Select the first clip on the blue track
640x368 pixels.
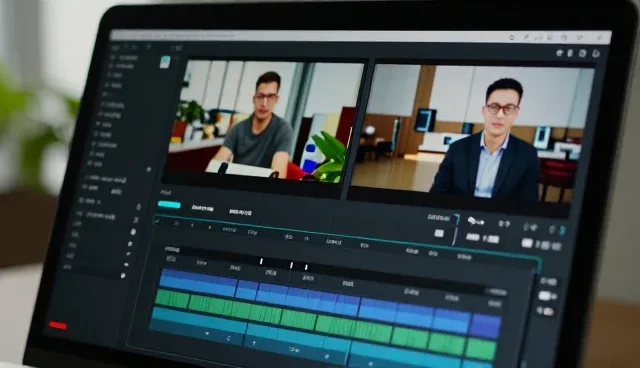(198, 283)
